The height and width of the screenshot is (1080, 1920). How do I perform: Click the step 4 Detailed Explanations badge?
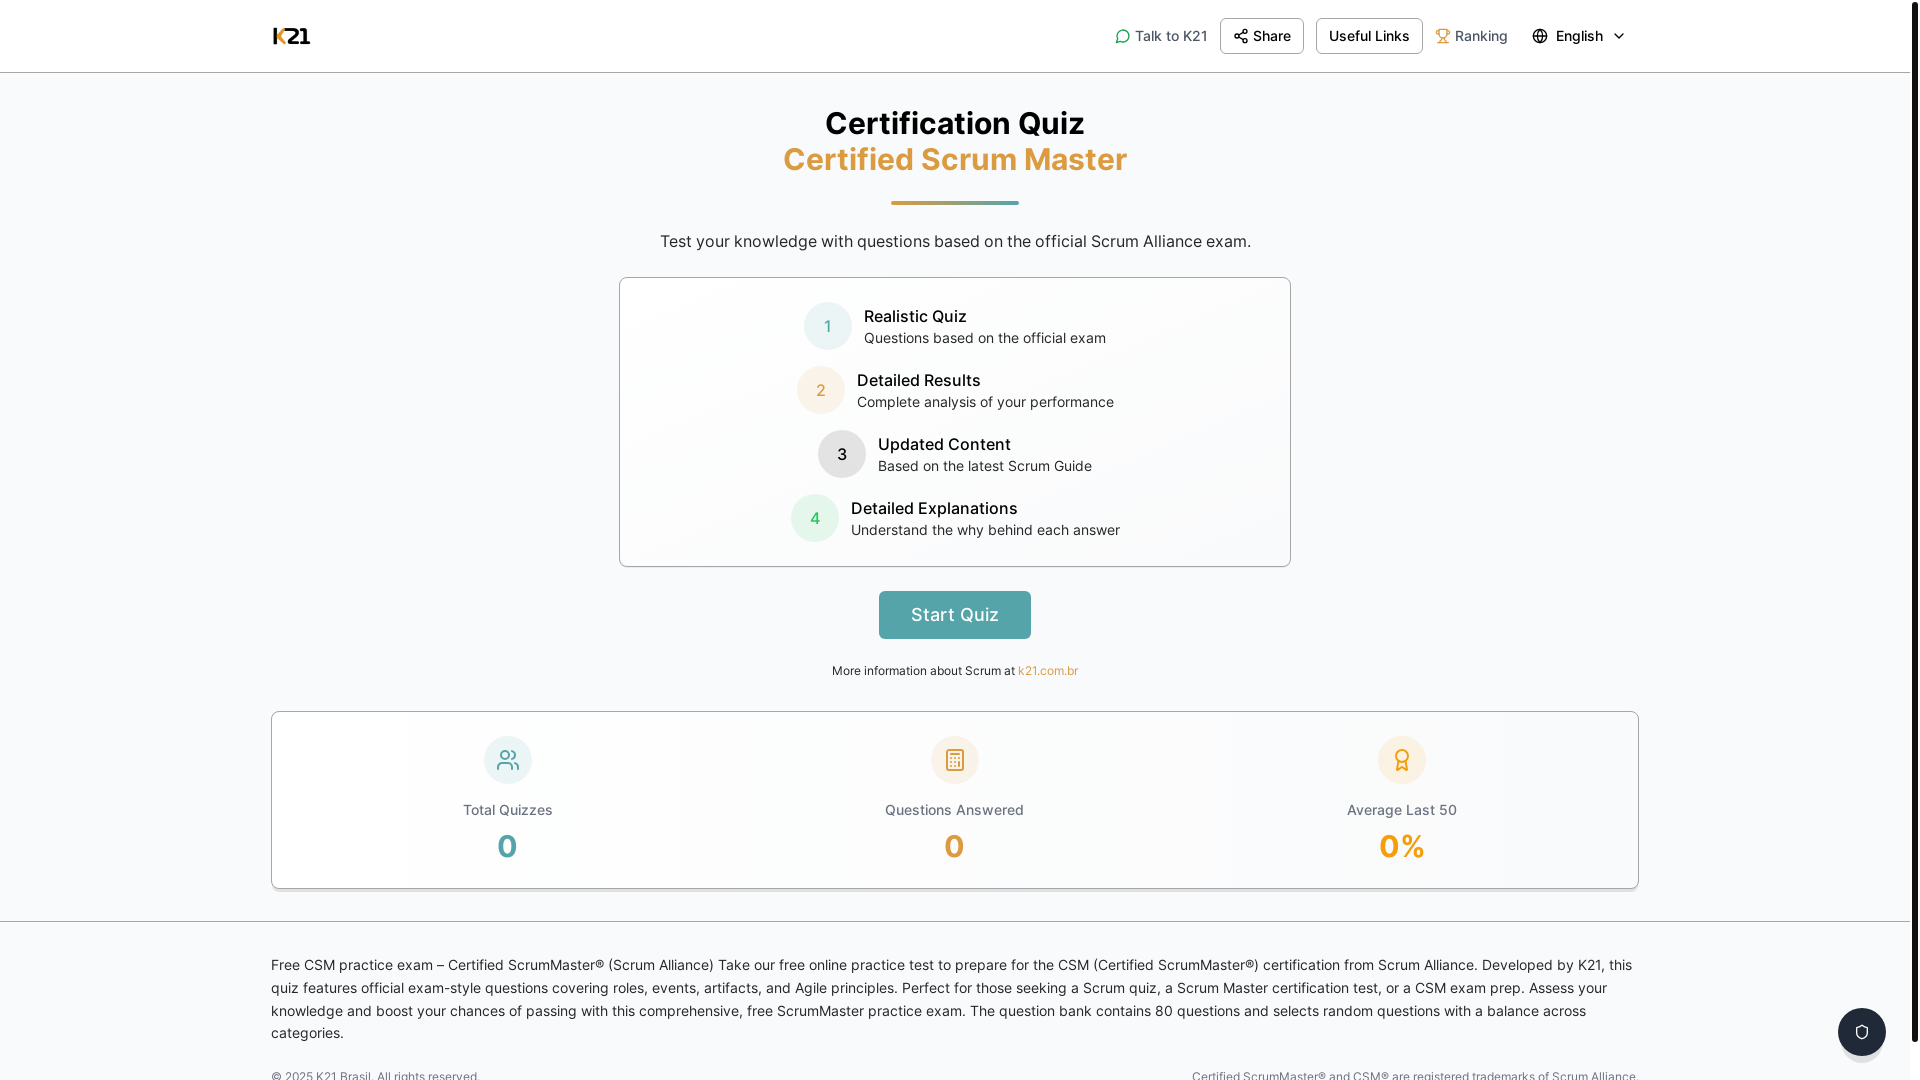coord(815,518)
